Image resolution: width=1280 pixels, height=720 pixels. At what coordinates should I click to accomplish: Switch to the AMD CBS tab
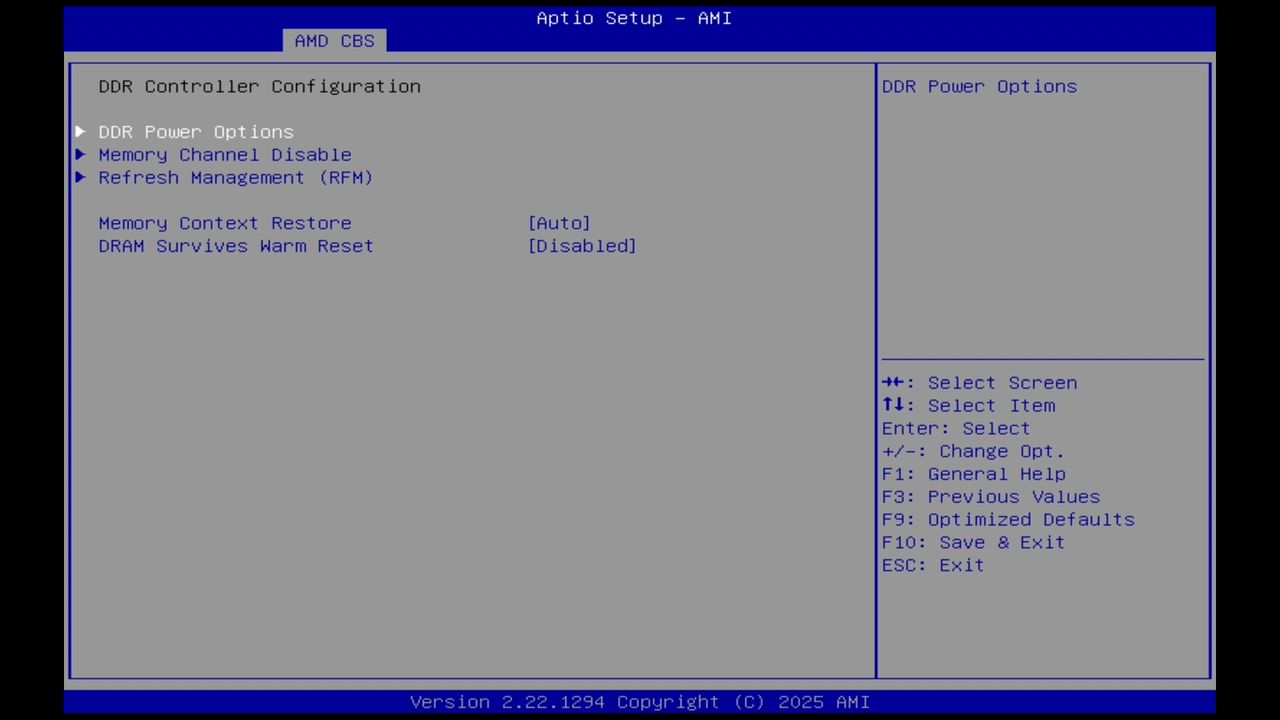coord(334,40)
